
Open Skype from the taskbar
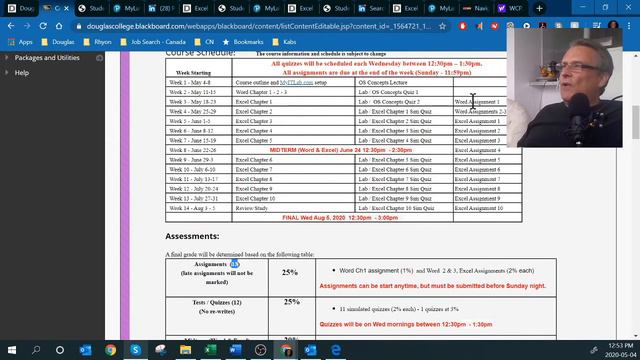(x=136, y=350)
